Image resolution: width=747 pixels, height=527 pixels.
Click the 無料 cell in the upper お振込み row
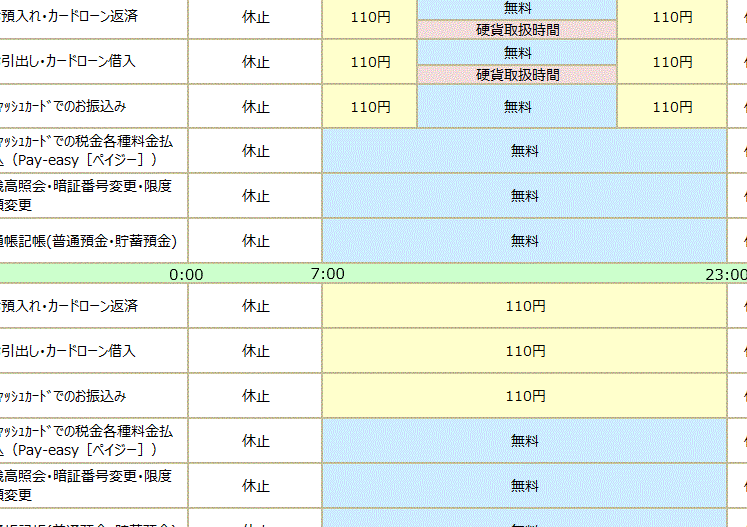click(517, 107)
